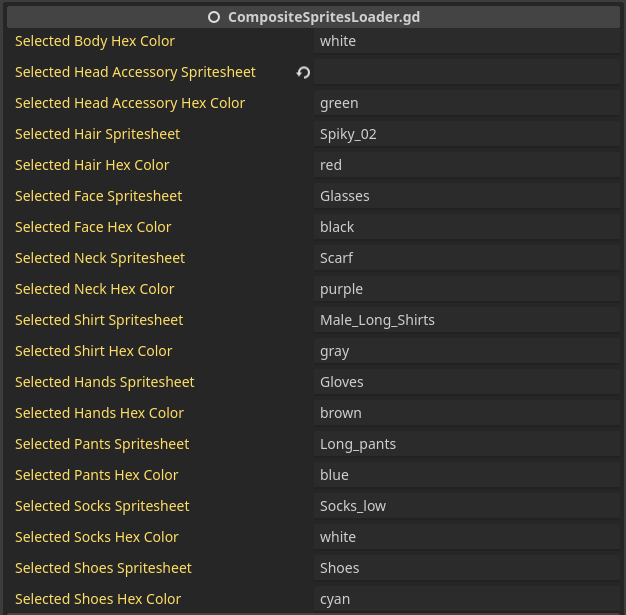This screenshot has width=626, height=615.
Task: Edit Neck Spritesheet field 'Scarf'
Action: [467, 258]
